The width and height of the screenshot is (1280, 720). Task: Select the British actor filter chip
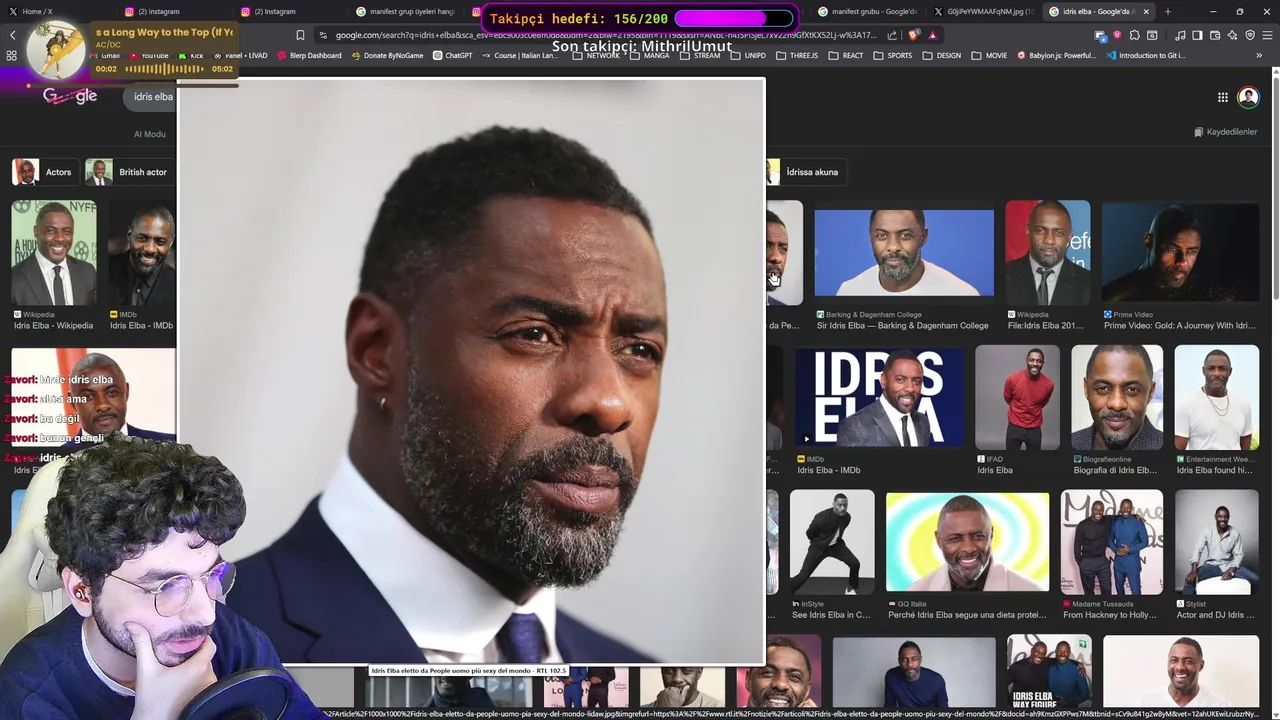point(129,172)
